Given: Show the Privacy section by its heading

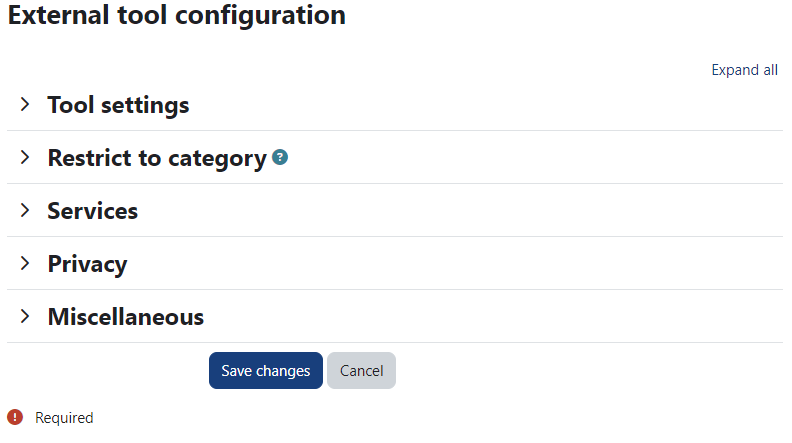Looking at the screenshot, I should point(87,264).
